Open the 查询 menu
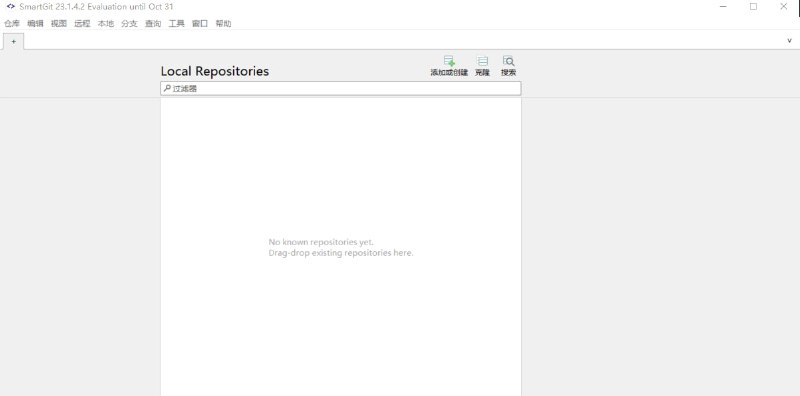 tap(153, 23)
